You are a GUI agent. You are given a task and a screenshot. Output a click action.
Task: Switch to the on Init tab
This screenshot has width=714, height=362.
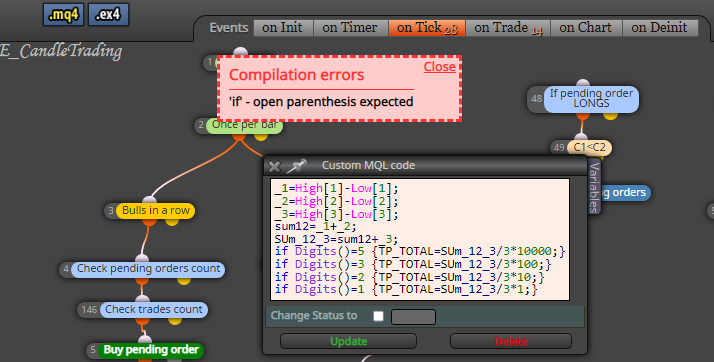click(x=283, y=28)
